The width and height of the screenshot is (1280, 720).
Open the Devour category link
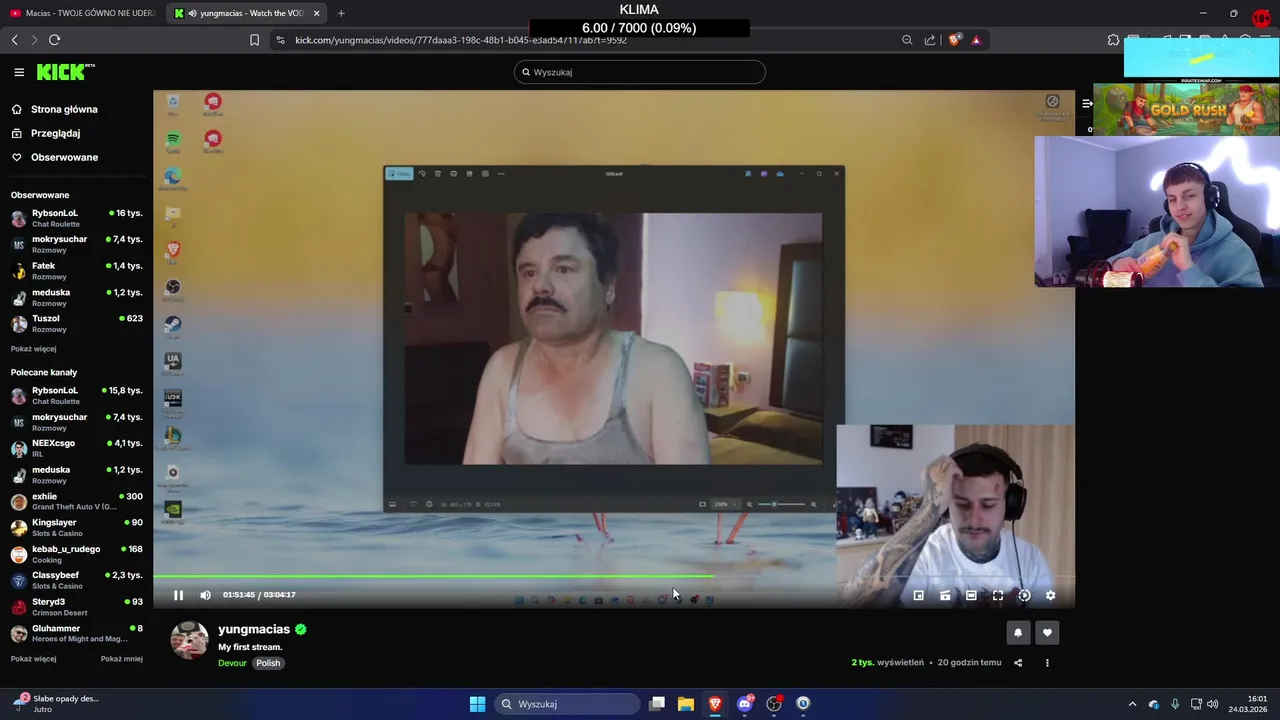pos(232,663)
